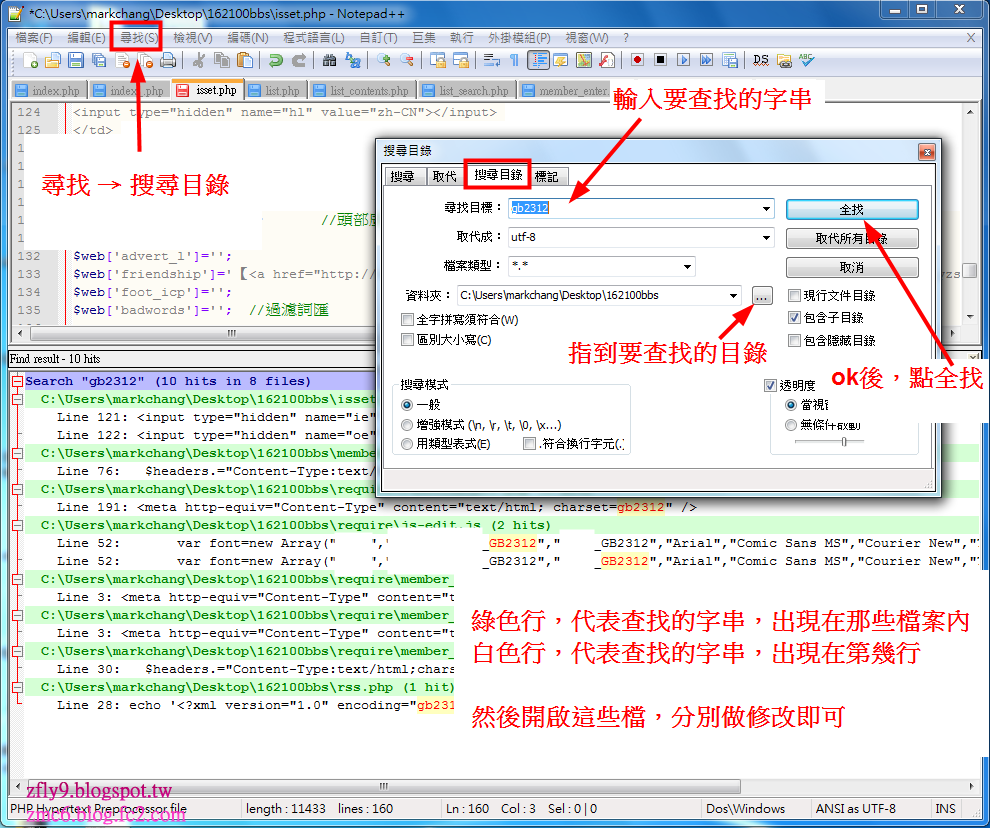The image size is (990, 828).
Task: Click the Save Recorded Macro icon
Action: (730, 61)
